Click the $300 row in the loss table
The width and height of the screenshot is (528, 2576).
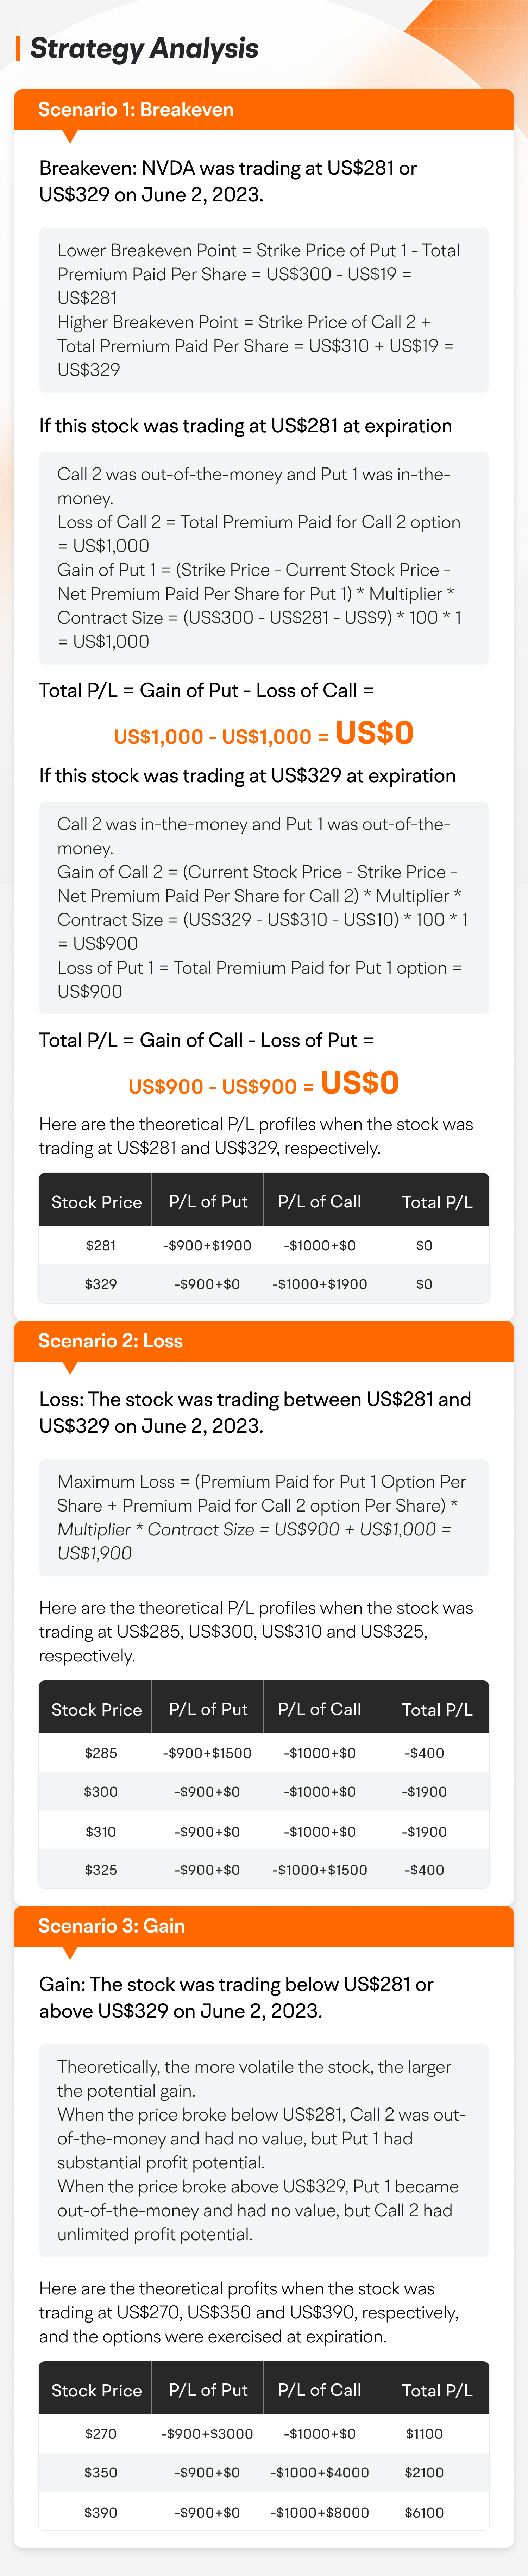(264, 1792)
